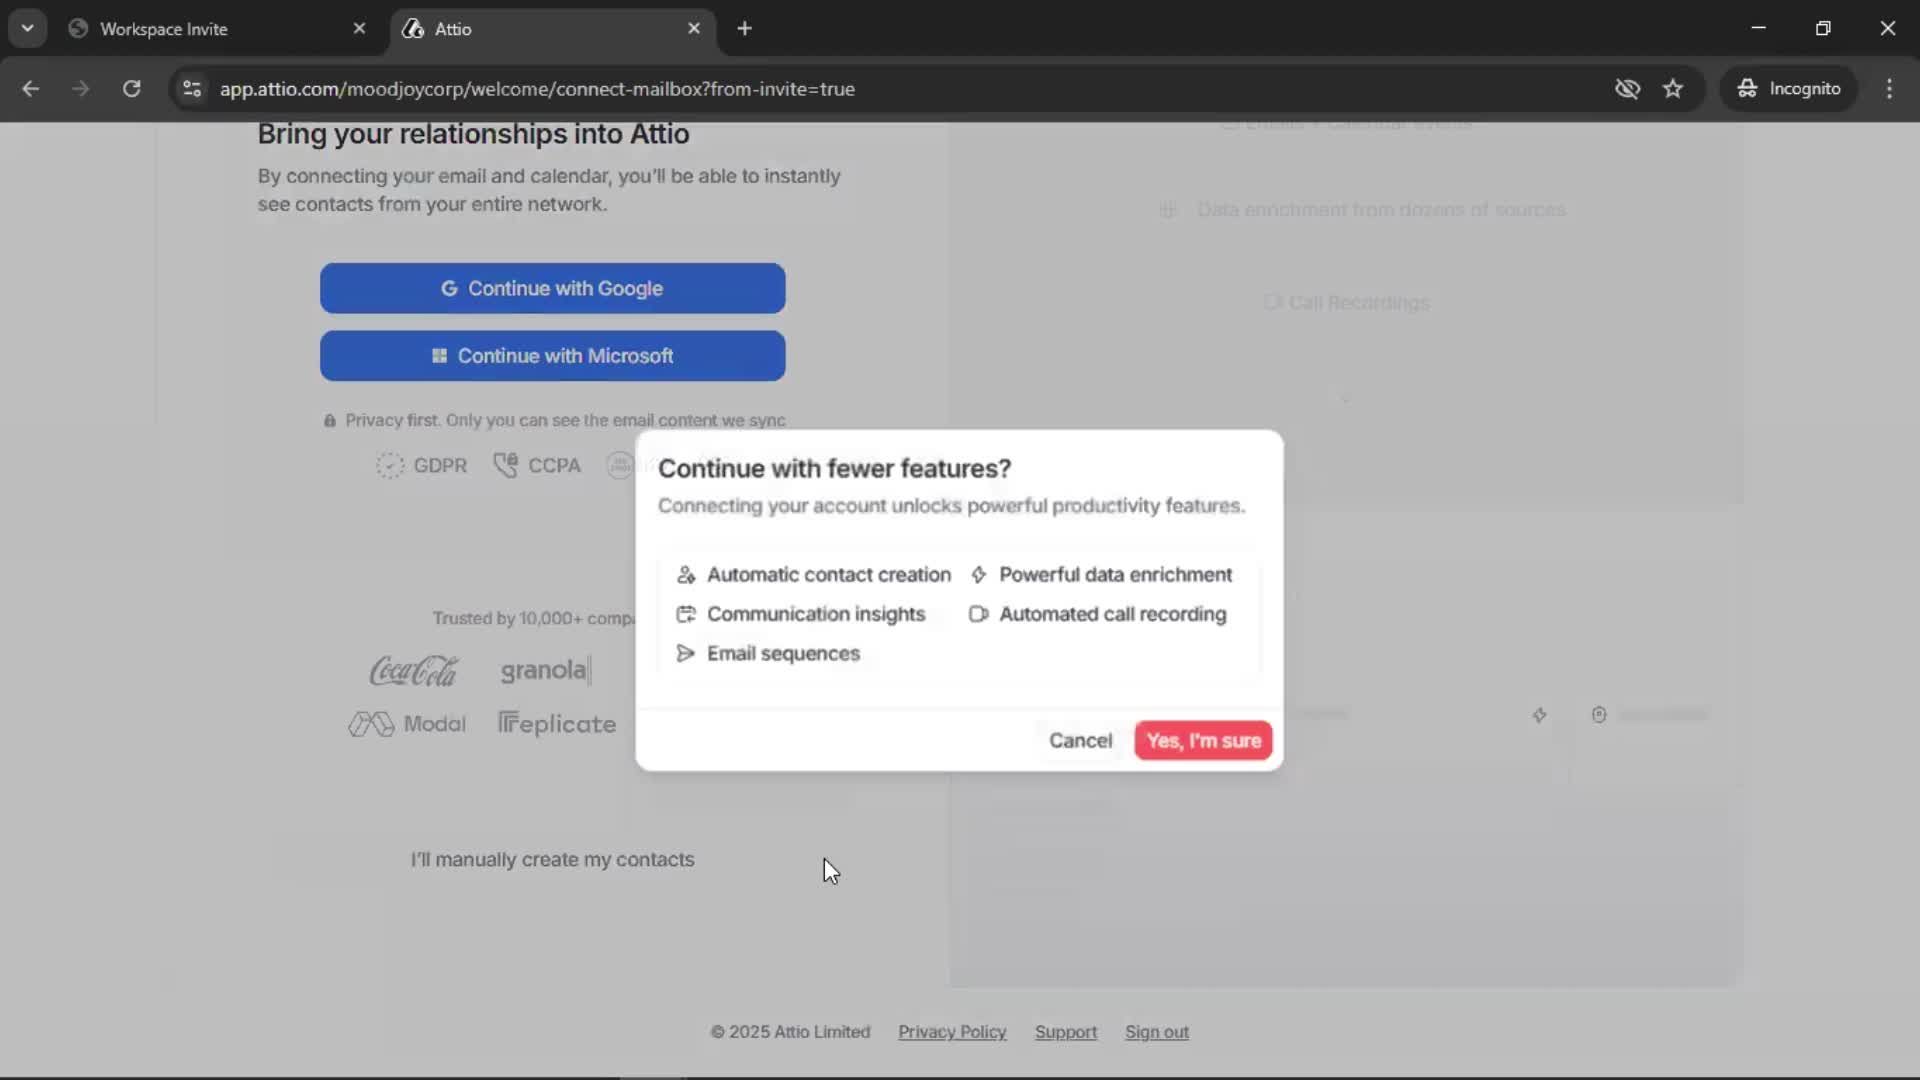Select the Automatic contact creation icon
1920x1080 pixels.
[686, 575]
